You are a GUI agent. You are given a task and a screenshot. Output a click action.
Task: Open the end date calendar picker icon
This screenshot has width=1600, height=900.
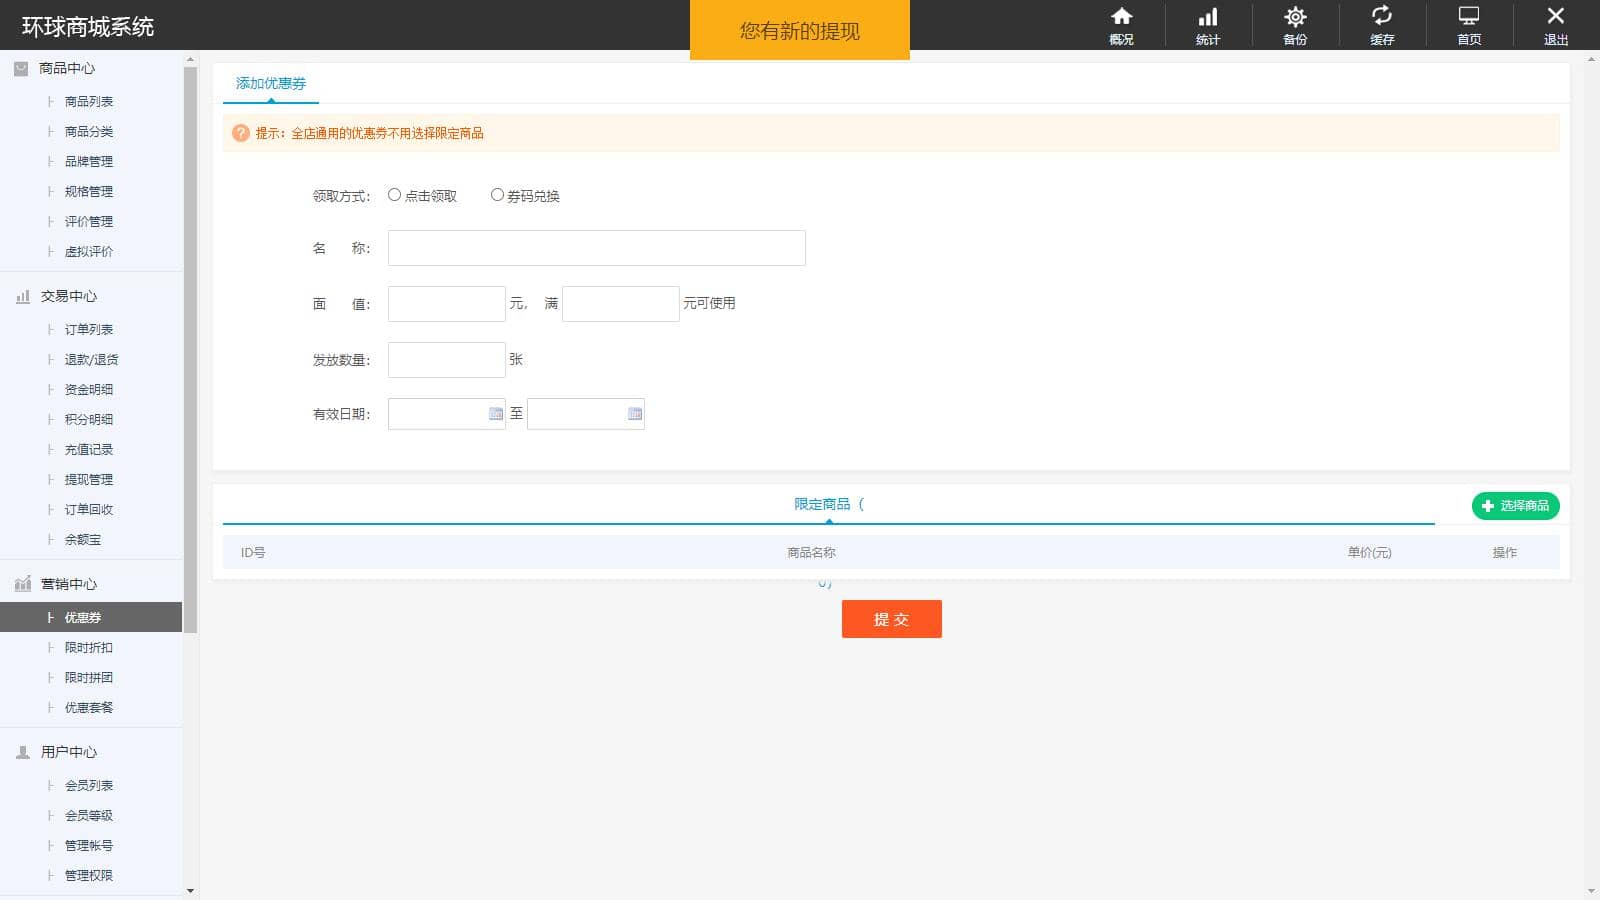[x=634, y=414]
